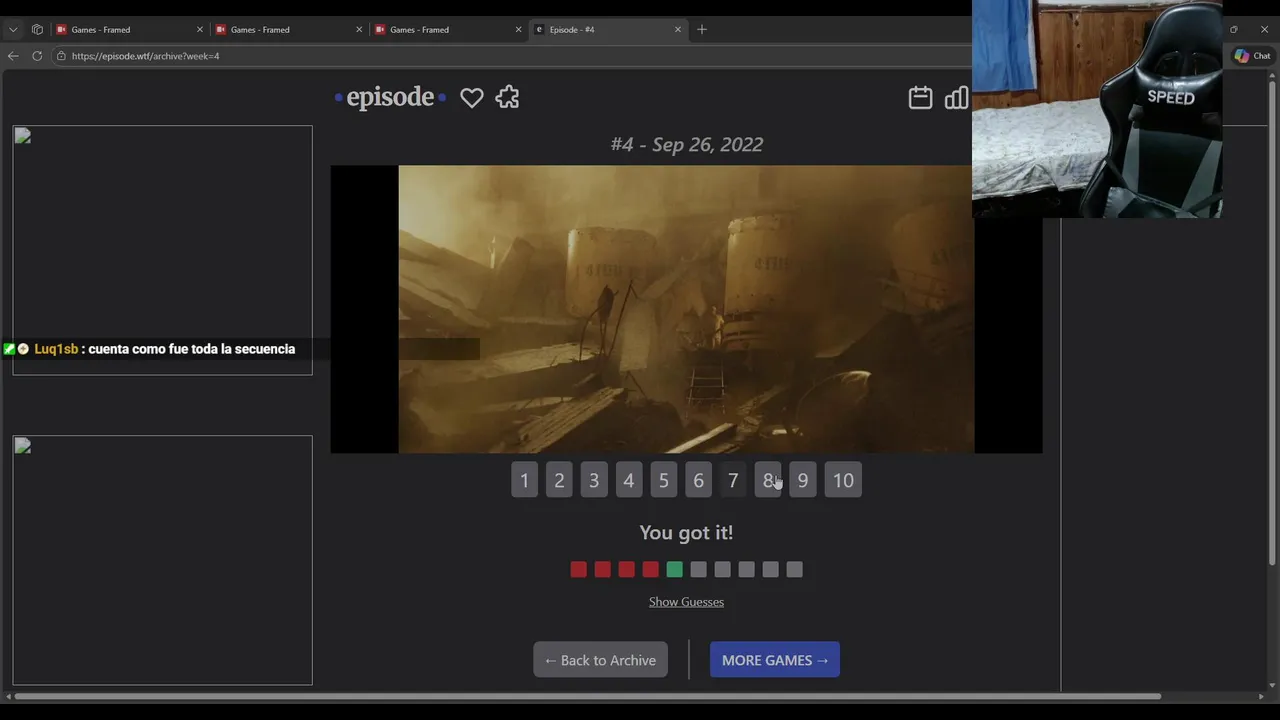Show frame 2
Viewport: 1280px width, 720px height.
coord(559,480)
